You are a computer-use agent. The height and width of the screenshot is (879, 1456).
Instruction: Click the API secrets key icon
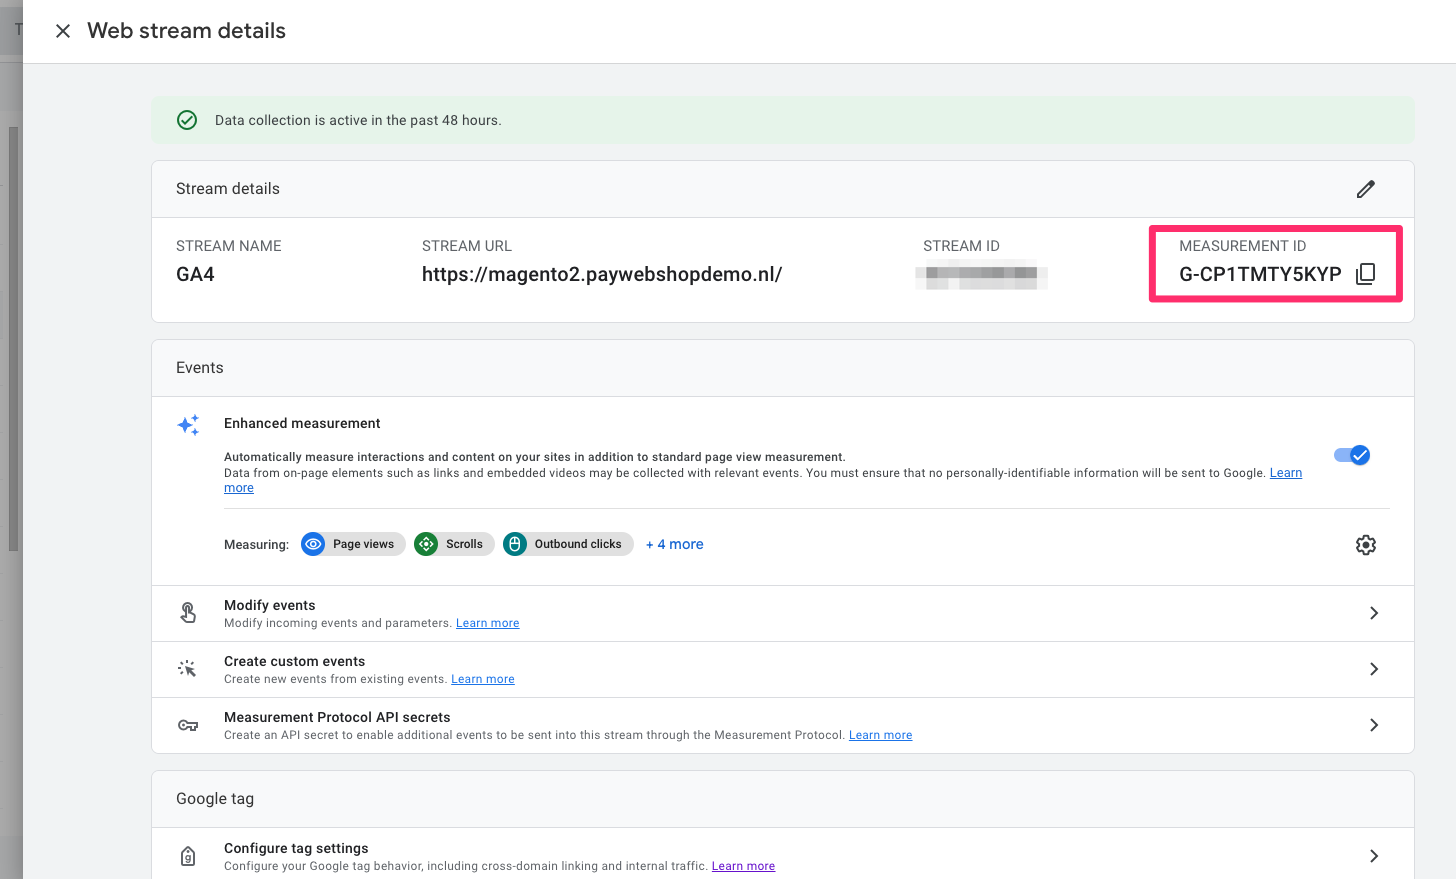[188, 725]
